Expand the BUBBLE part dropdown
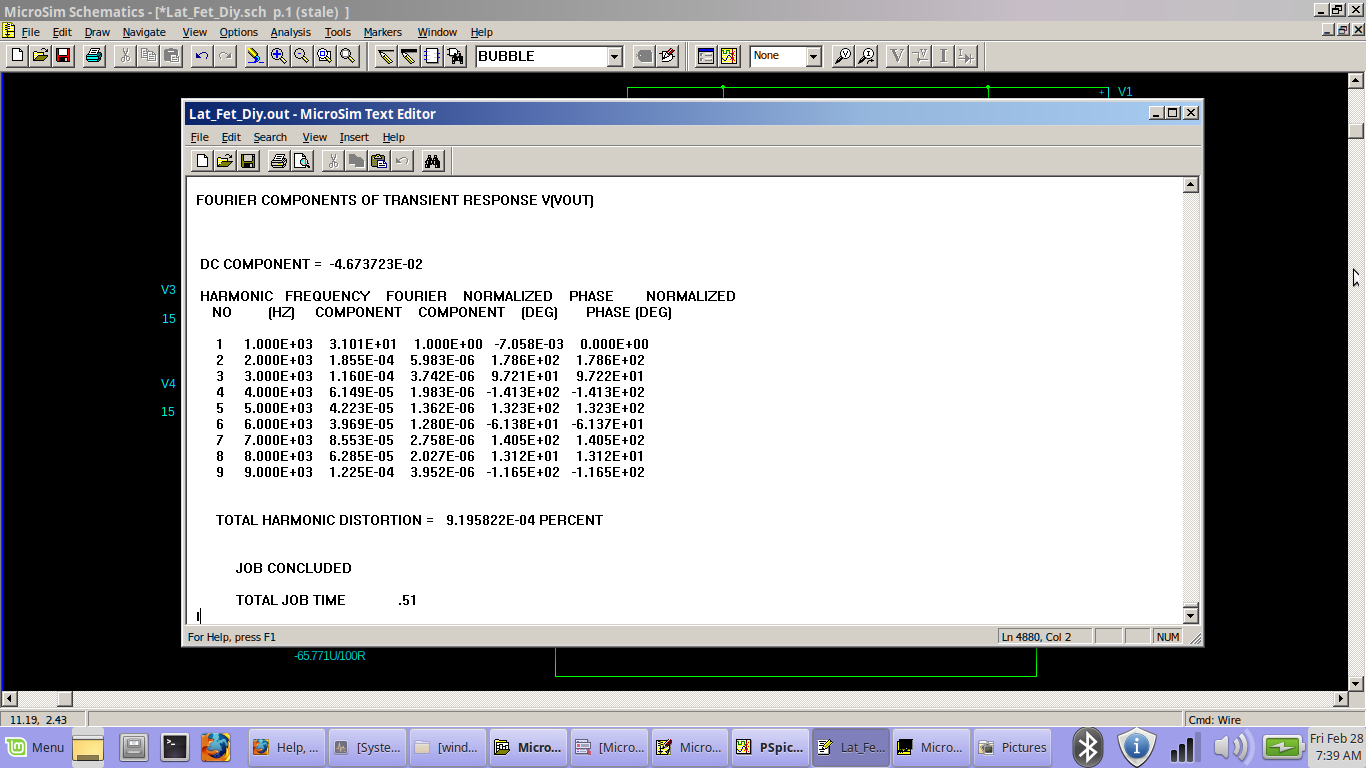The image size is (1366, 768). pyautogui.click(x=615, y=57)
